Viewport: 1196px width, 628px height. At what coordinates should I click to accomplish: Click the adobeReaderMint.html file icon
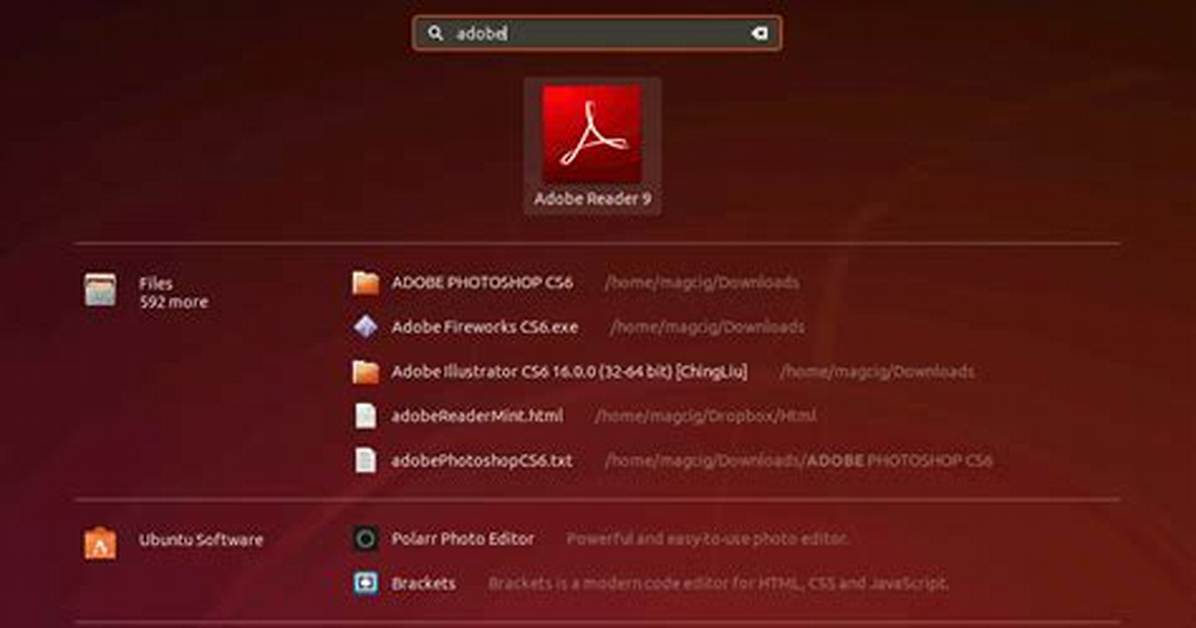(x=365, y=416)
